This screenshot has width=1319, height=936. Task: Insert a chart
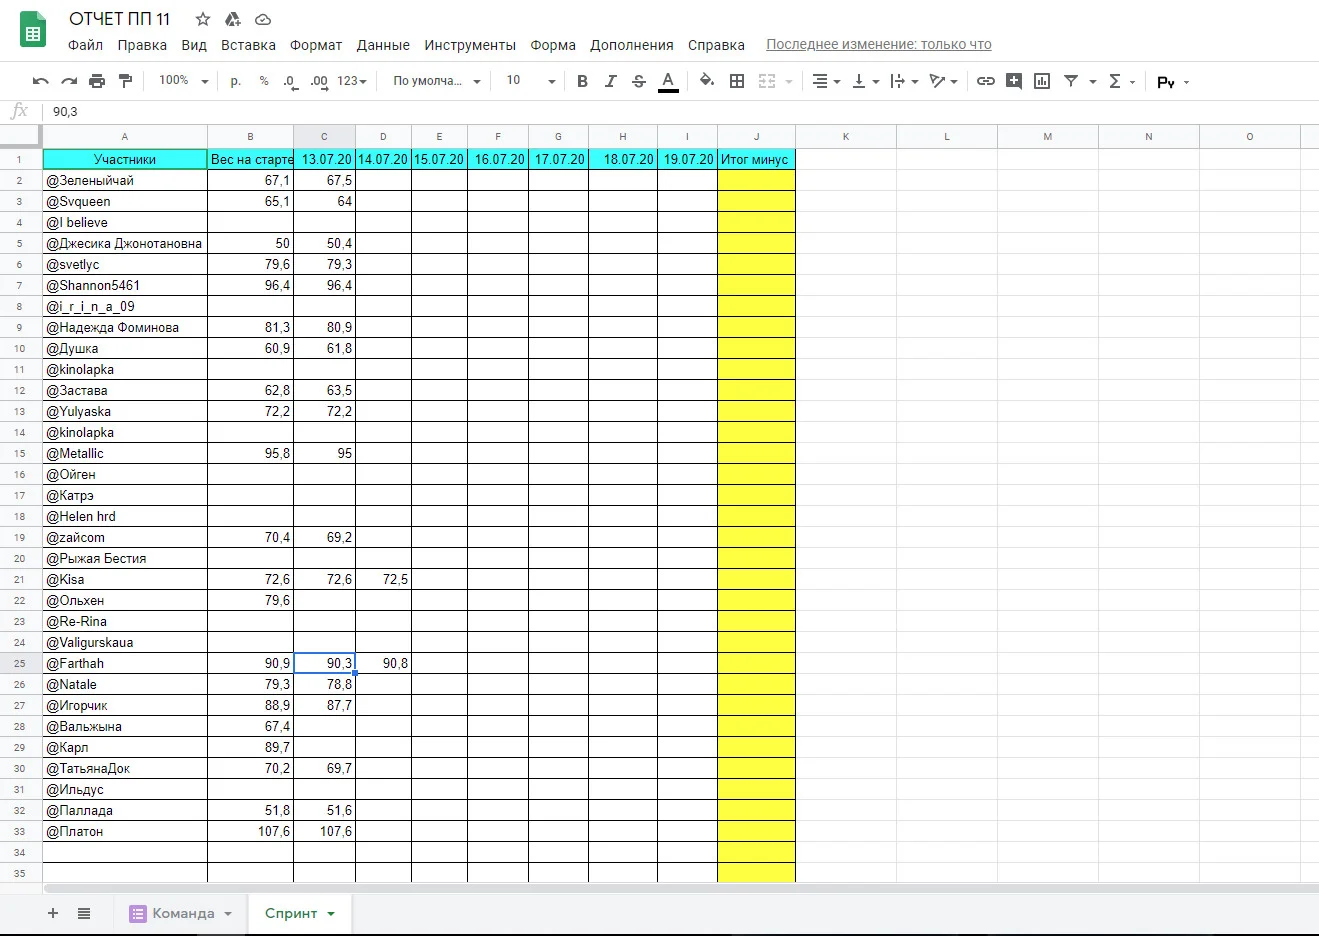coord(1042,81)
